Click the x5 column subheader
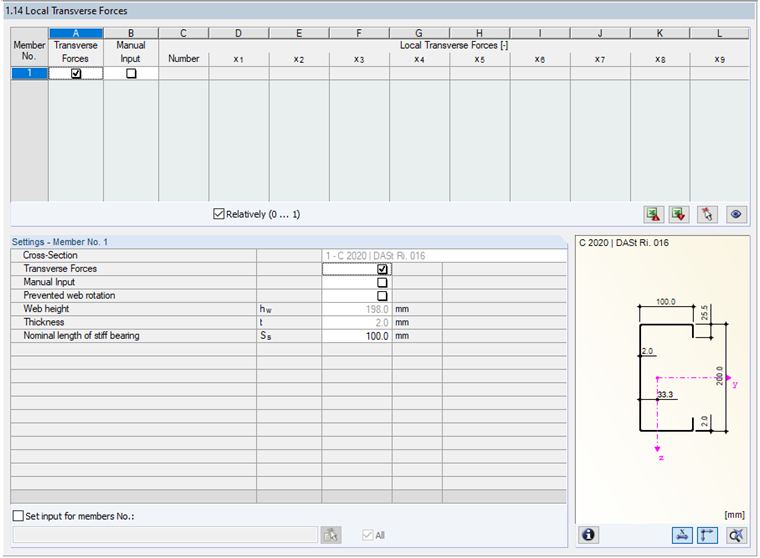The image size is (760, 558). (x=479, y=59)
